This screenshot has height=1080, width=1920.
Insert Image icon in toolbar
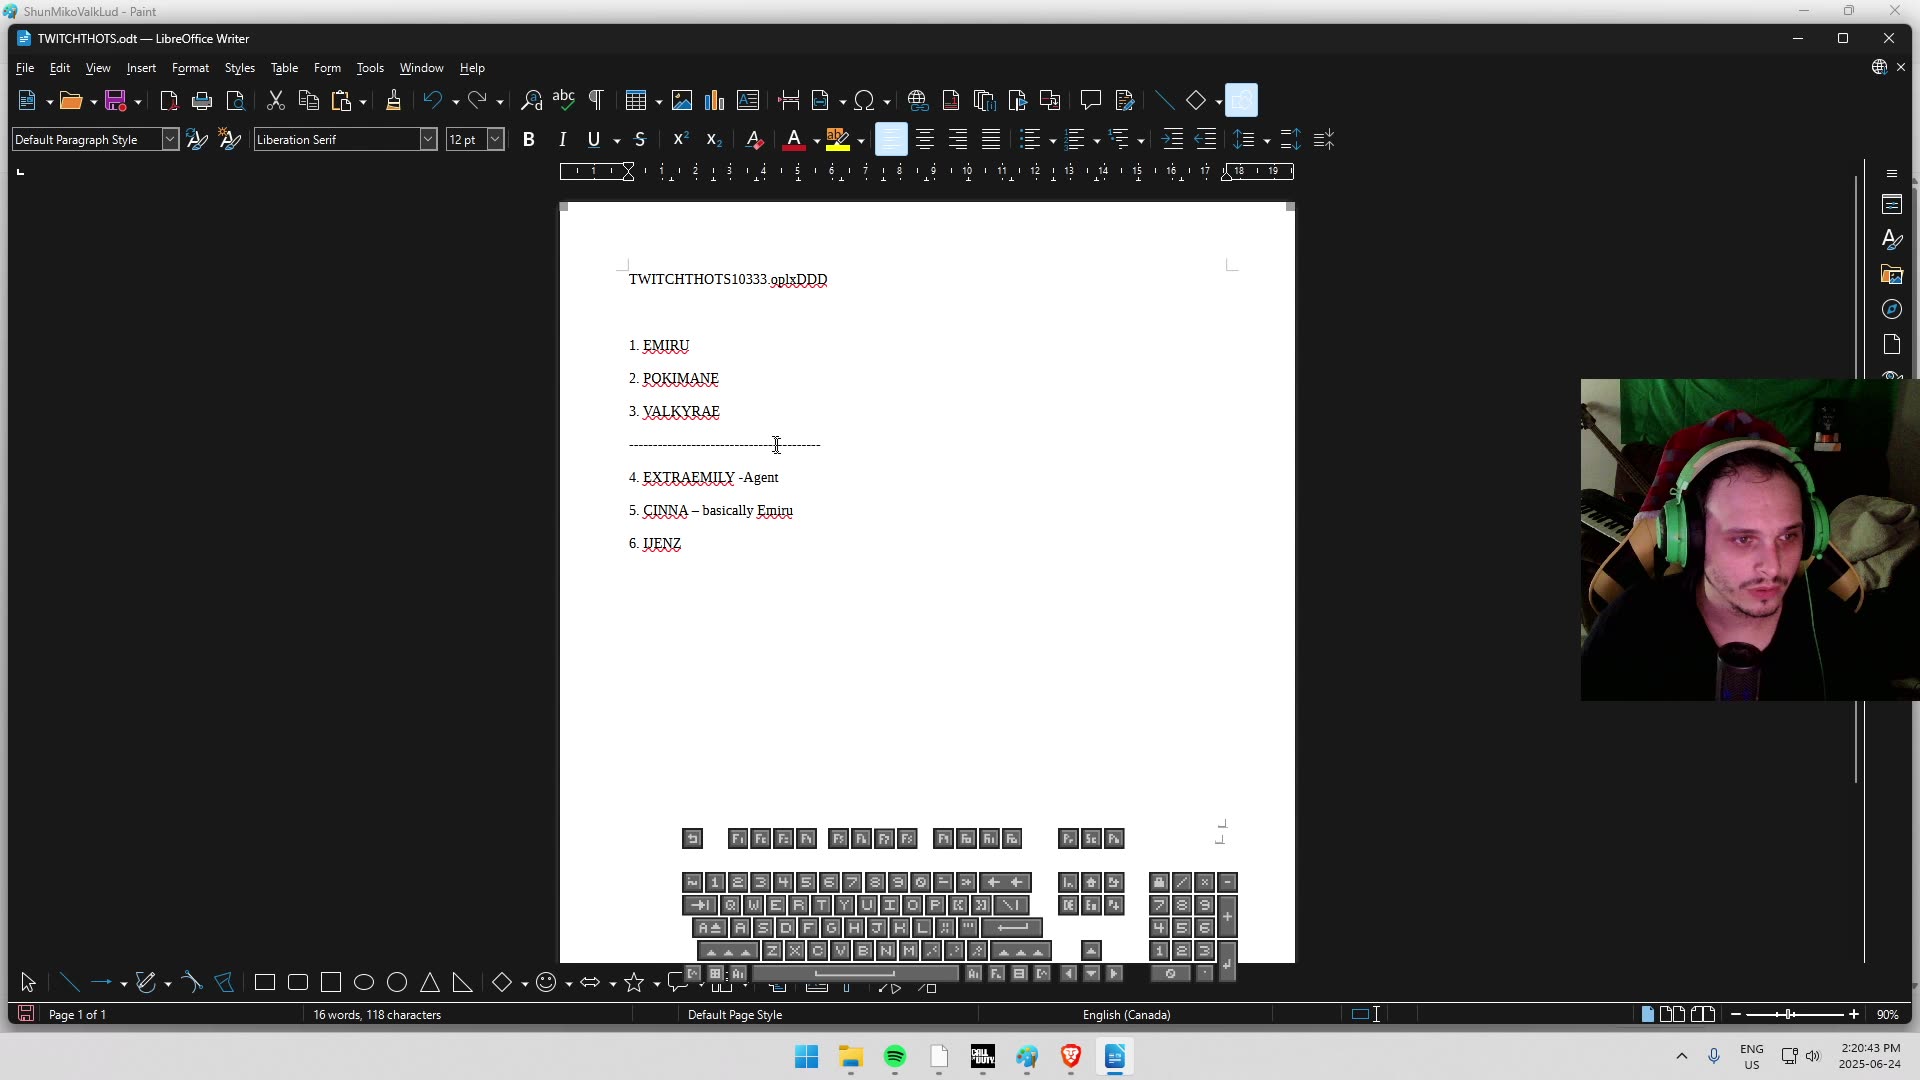click(x=682, y=100)
